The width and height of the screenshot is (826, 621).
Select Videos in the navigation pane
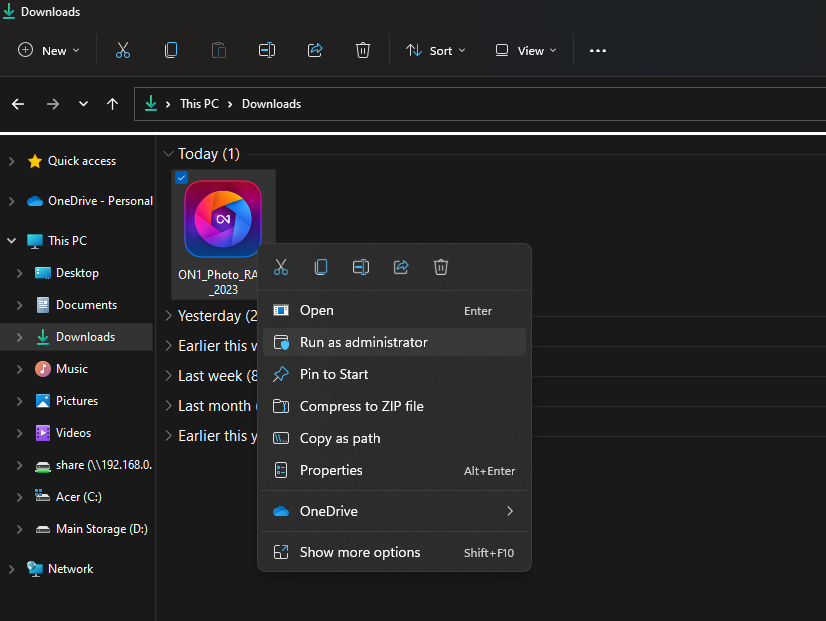(73, 433)
